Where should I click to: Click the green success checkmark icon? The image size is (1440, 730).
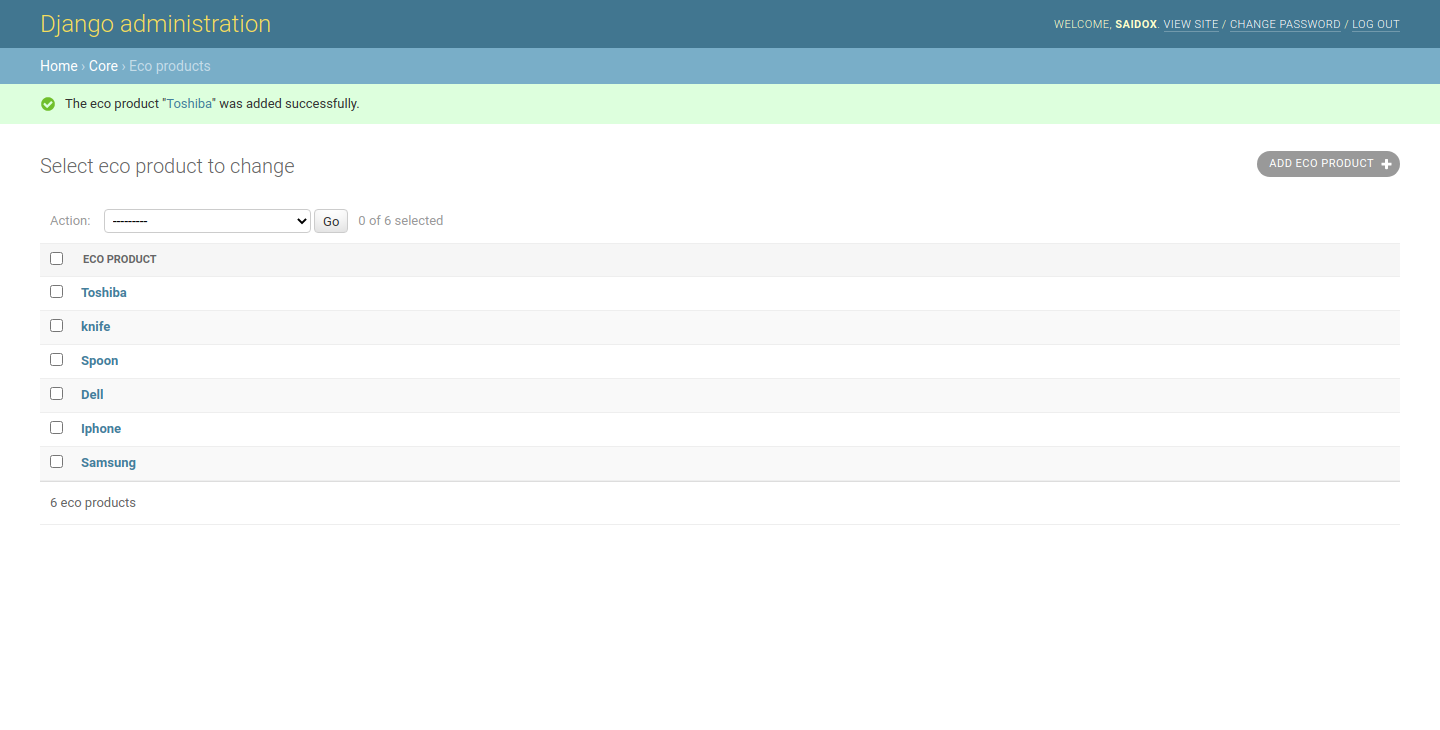pos(48,104)
